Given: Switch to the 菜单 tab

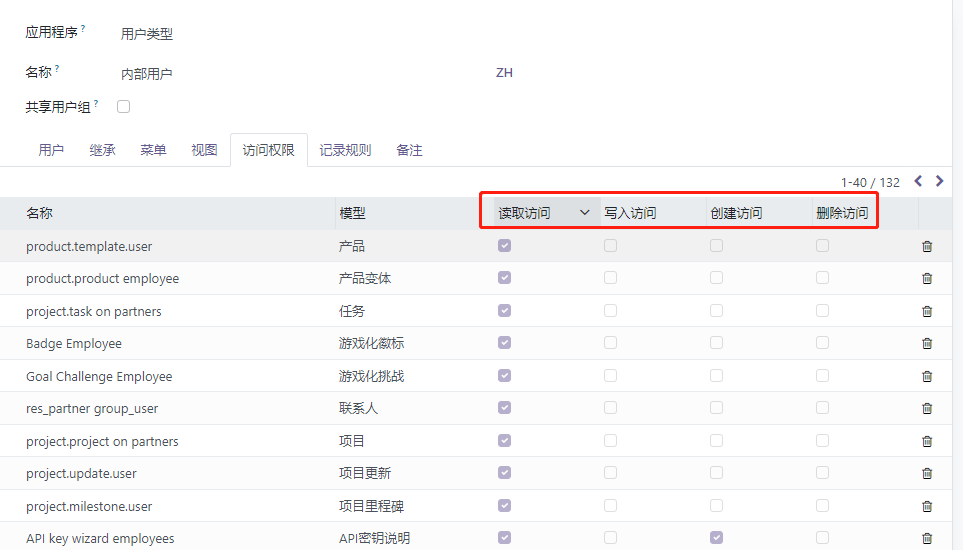Looking at the screenshot, I should point(153,150).
